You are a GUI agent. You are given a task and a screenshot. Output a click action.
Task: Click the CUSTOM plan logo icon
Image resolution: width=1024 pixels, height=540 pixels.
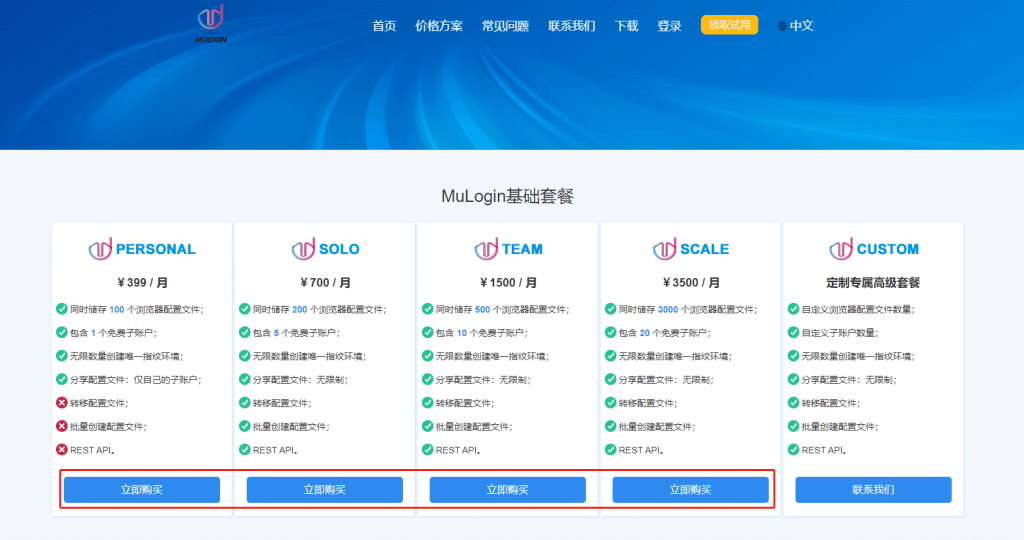[841, 249]
